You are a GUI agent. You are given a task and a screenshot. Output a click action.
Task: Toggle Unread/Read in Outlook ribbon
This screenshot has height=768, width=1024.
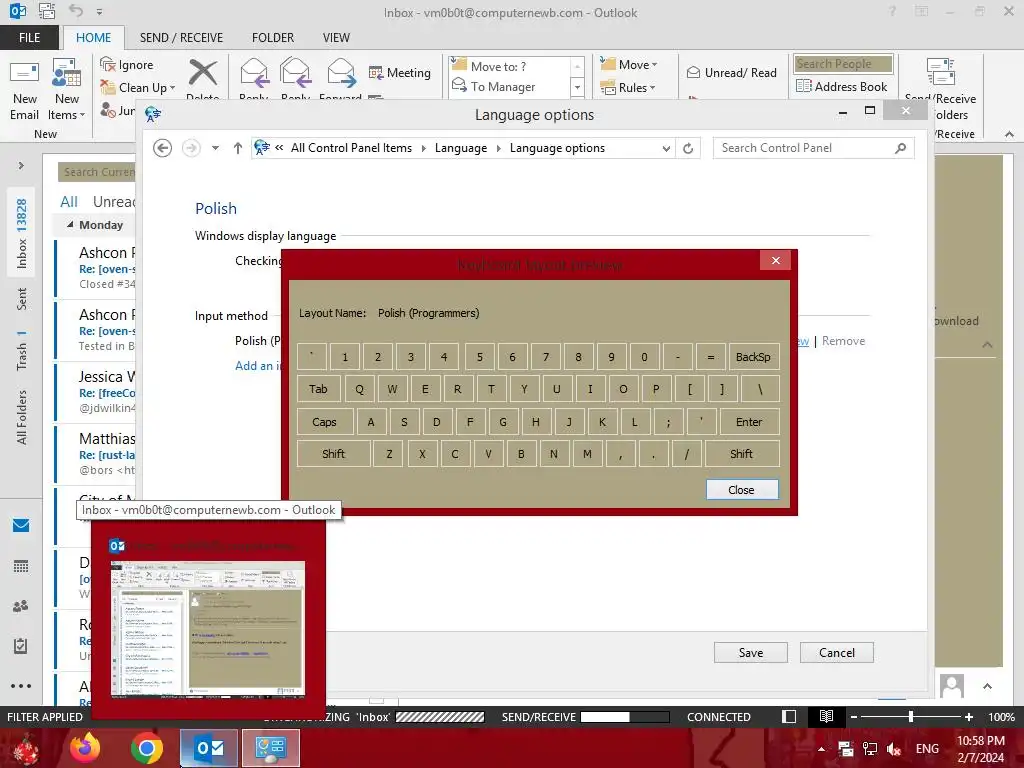732,72
